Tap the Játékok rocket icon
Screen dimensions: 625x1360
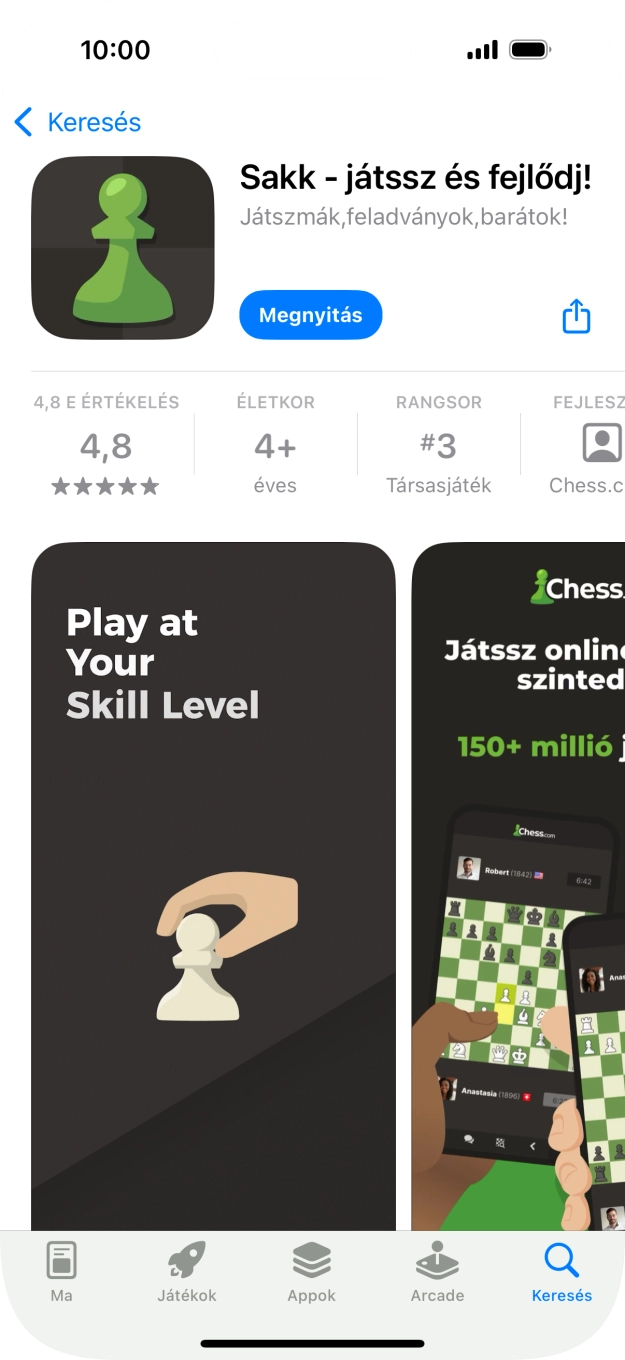(186, 1260)
